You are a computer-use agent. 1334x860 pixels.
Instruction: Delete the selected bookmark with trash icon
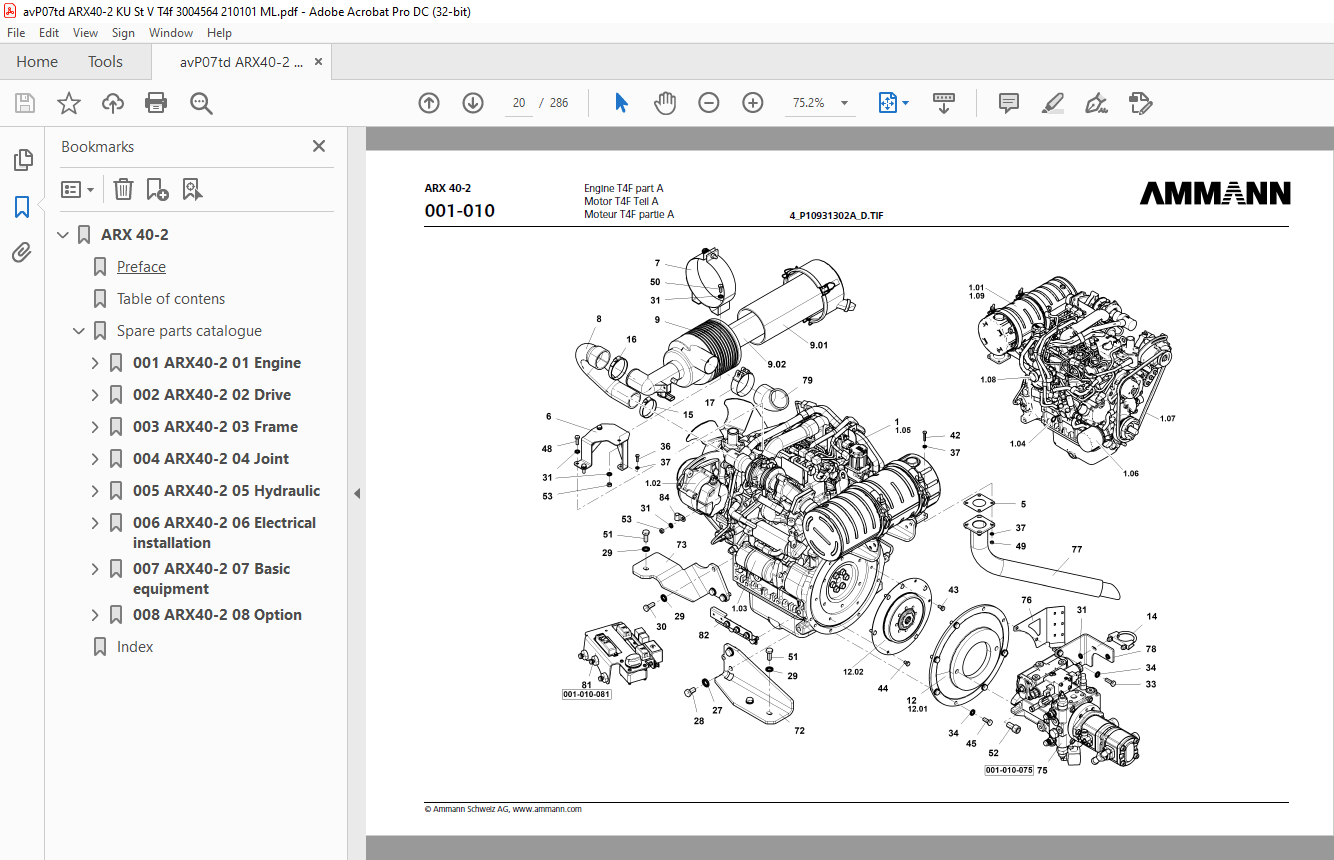click(x=123, y=189)
